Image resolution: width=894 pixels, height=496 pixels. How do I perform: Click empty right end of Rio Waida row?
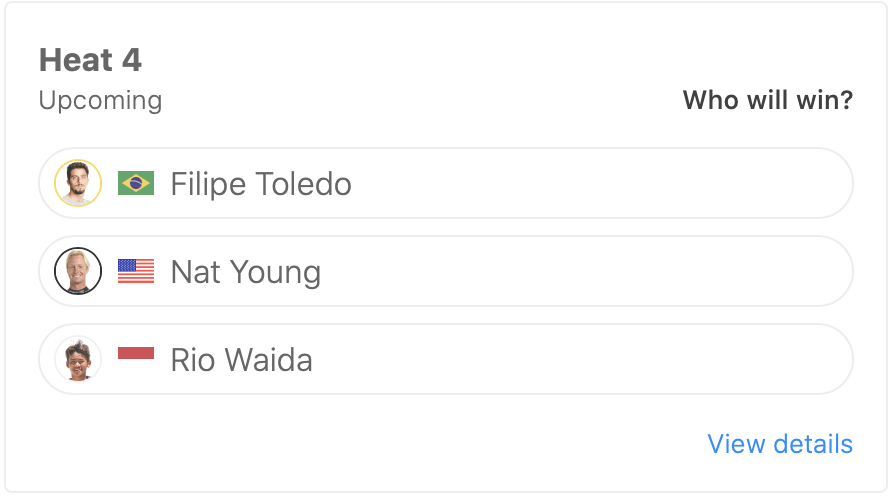click(x=780, y=359)
